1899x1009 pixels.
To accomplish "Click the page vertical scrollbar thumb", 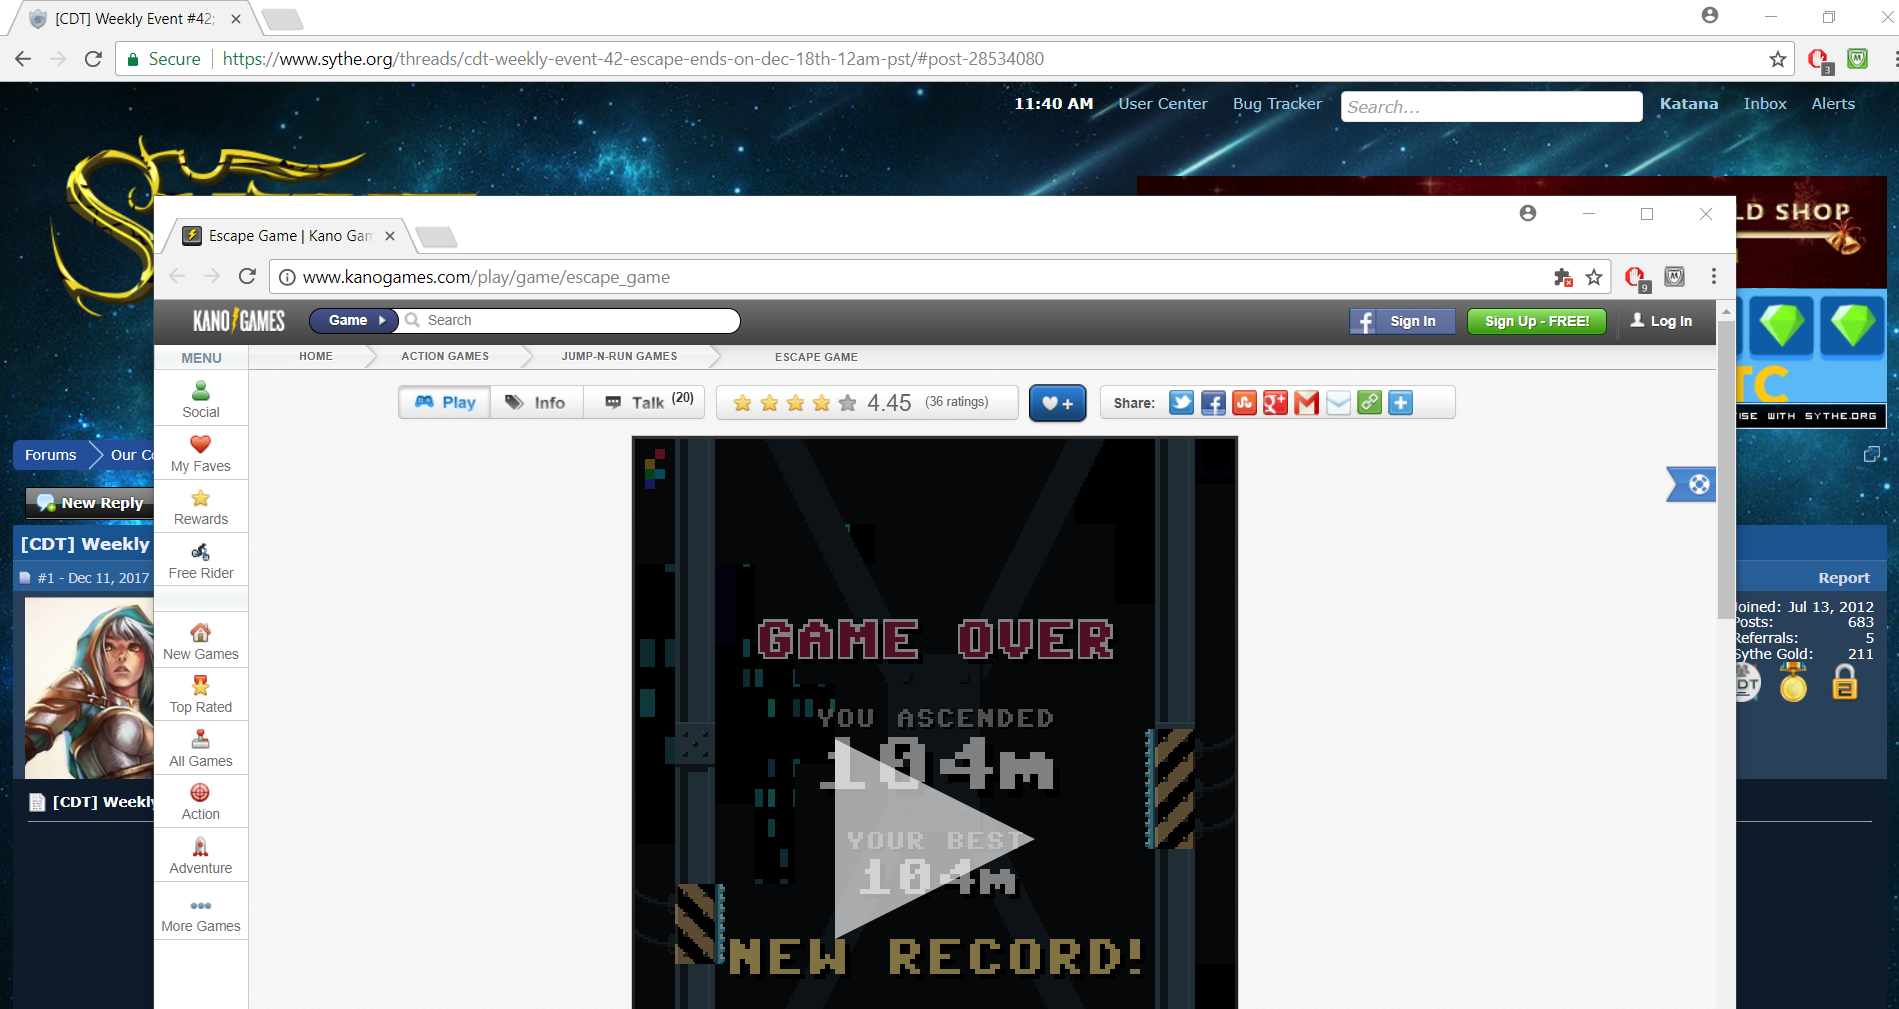I will (1726, 470).
